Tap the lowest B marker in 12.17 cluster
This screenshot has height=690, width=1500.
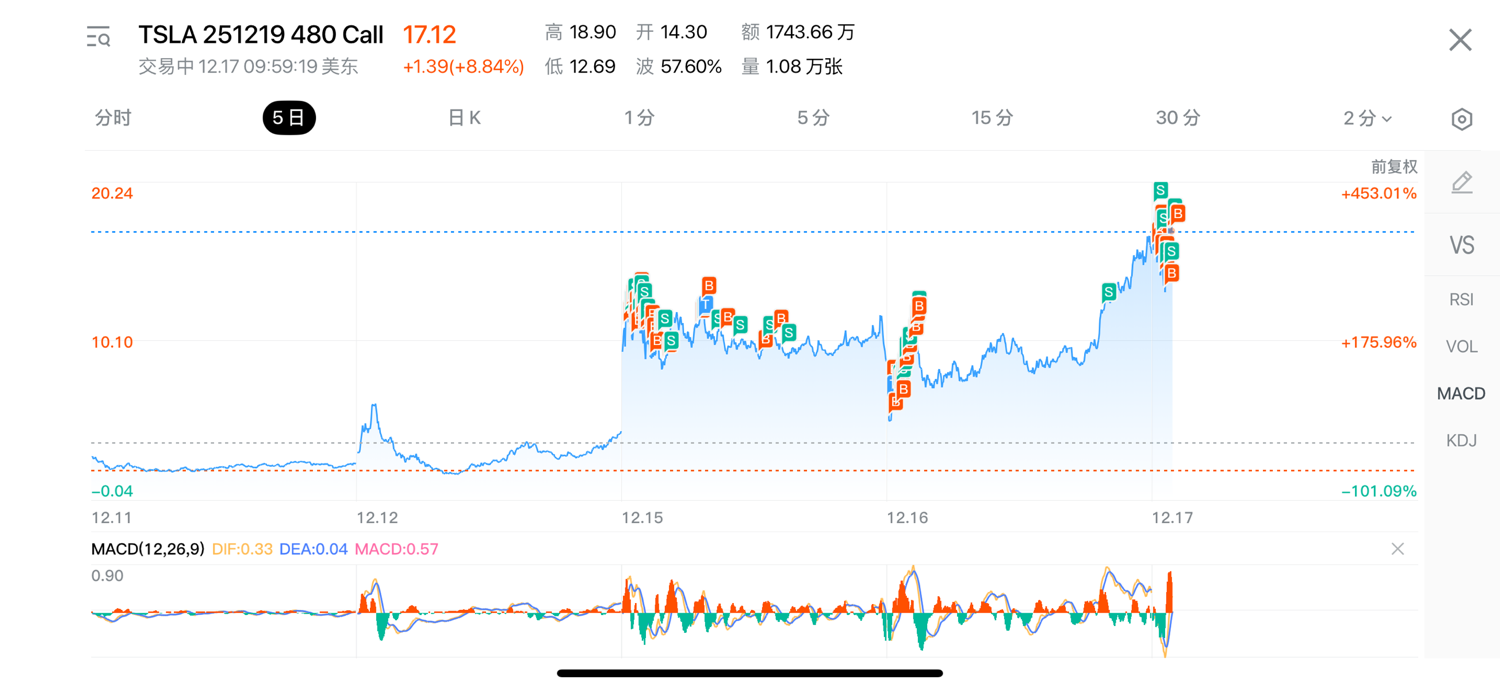coord(1171,273)
